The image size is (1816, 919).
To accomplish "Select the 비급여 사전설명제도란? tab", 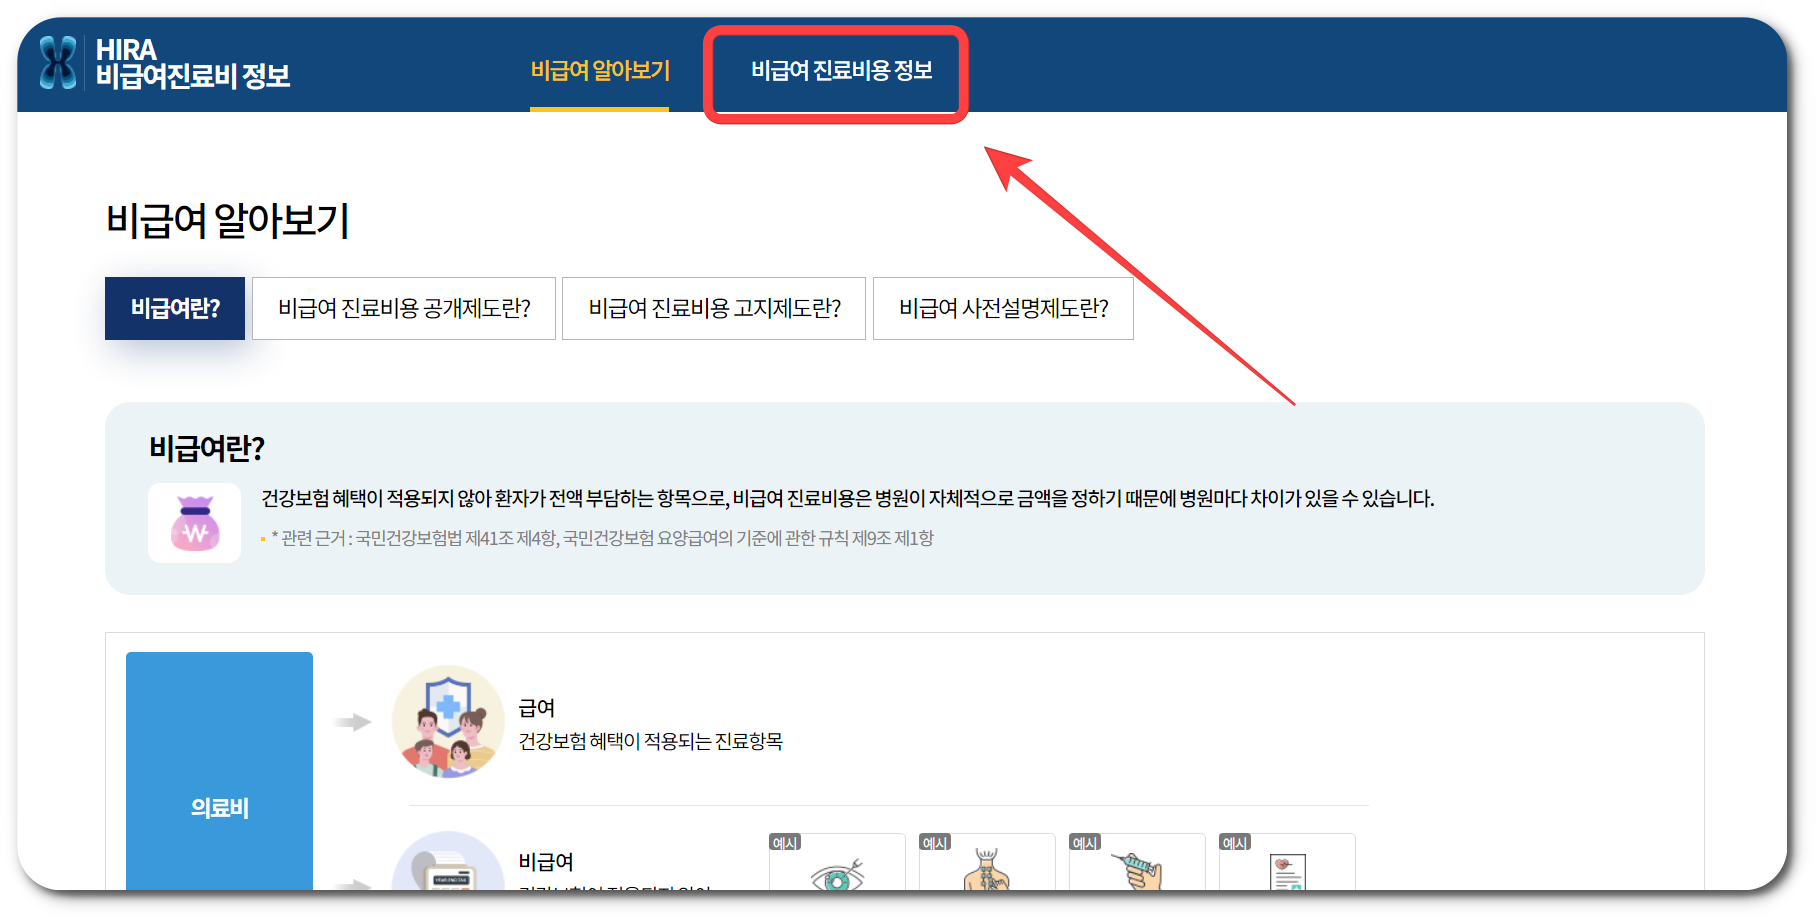I will pos(1003,308).
